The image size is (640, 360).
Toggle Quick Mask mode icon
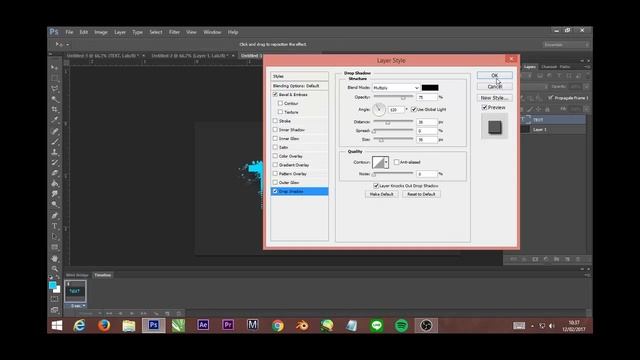tap(54, 299)
